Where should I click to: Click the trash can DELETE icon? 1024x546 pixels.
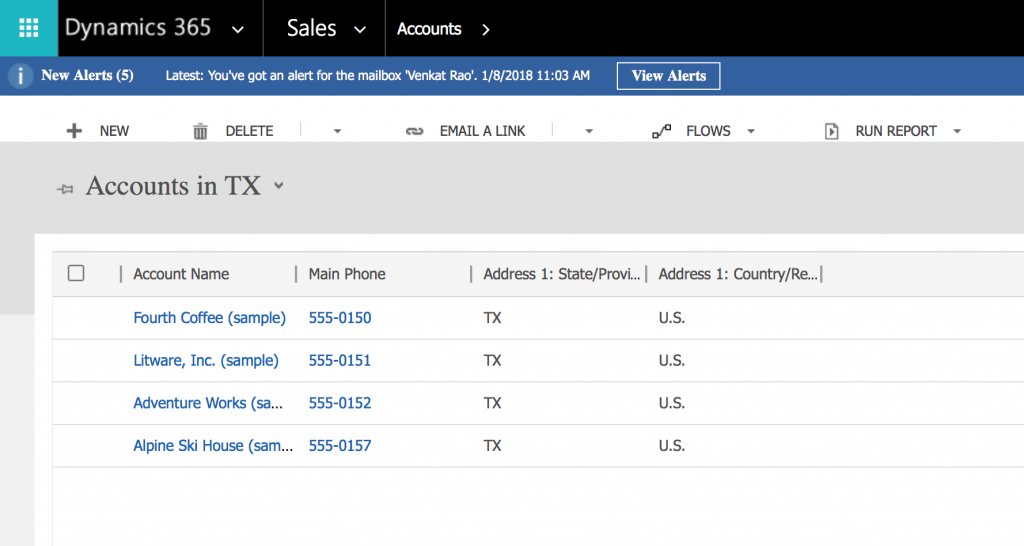[200, 131]
